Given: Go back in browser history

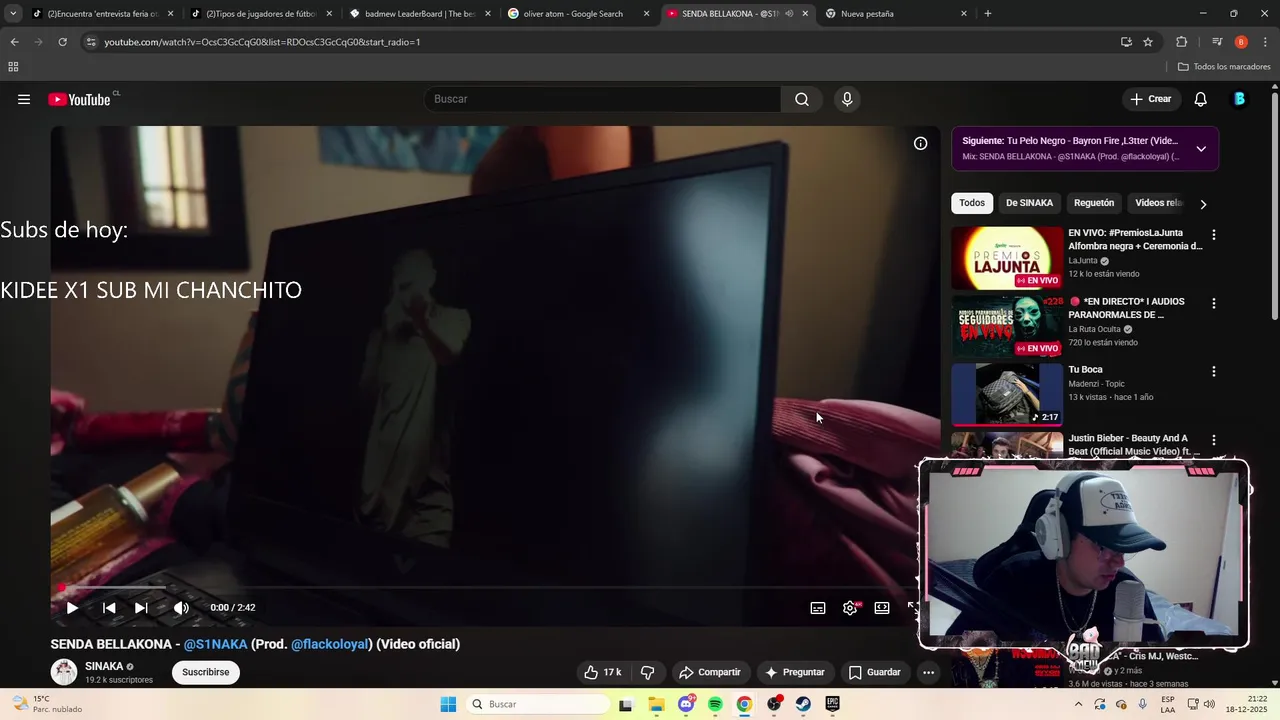Looking at the screenshot, I should pyautogui.click(x=14, y=42).
